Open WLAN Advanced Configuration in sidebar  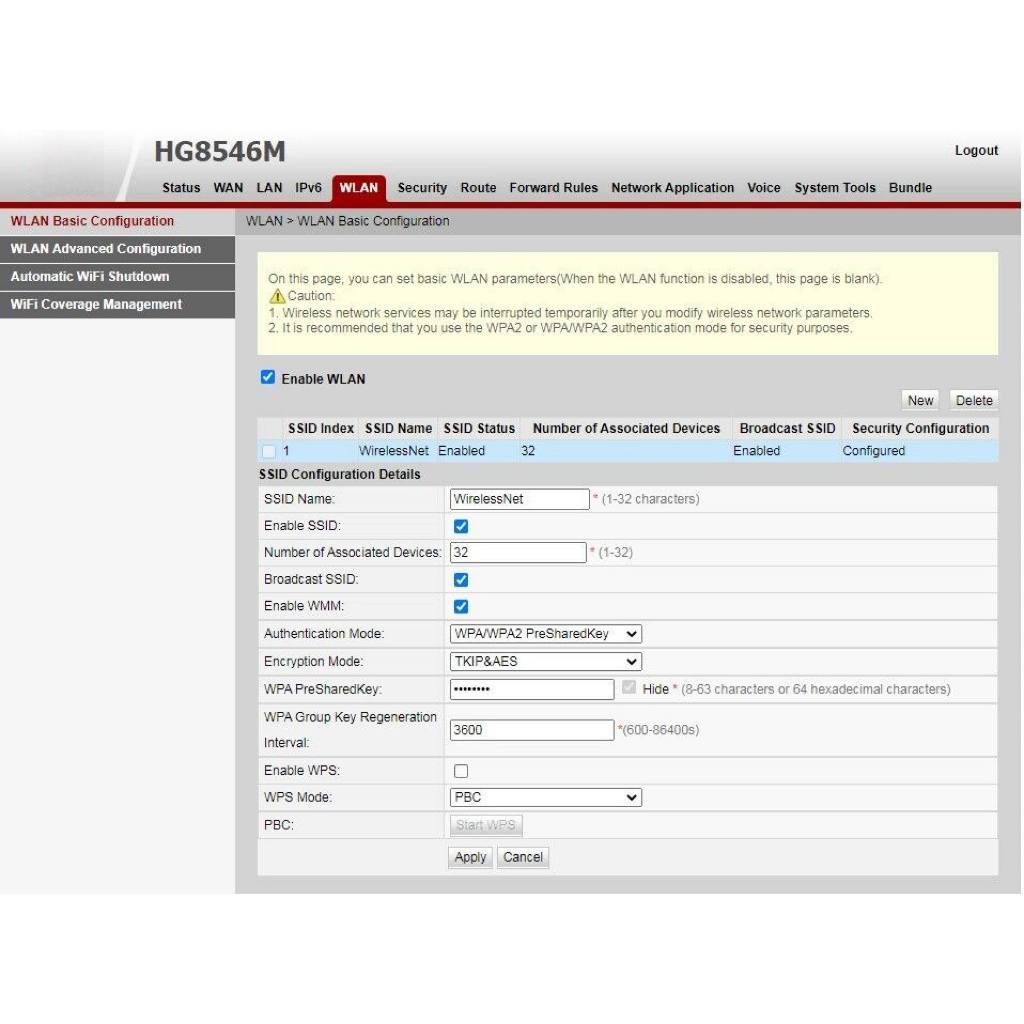tap(106, 249)
